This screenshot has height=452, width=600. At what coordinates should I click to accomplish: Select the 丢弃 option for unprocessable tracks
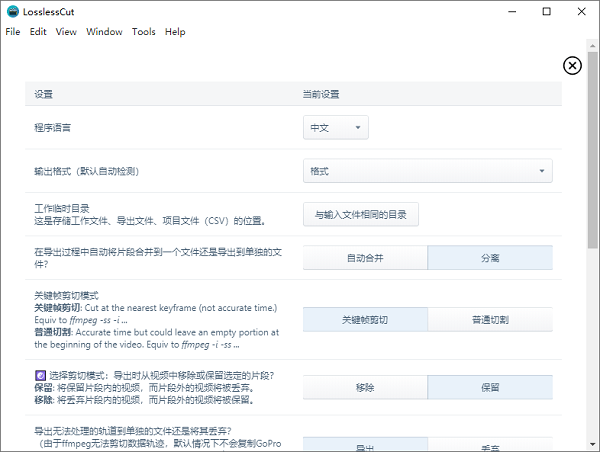coord(490,445)
